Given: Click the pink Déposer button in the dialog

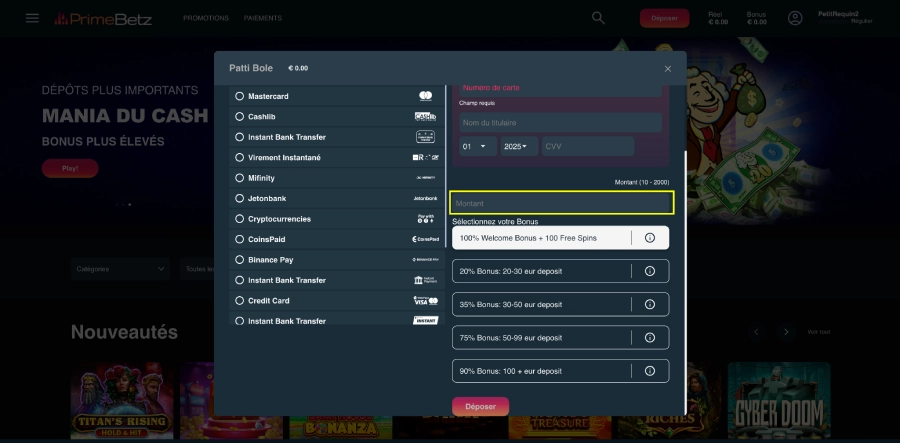Looking at the screenshot, I should tap(480, 406).
